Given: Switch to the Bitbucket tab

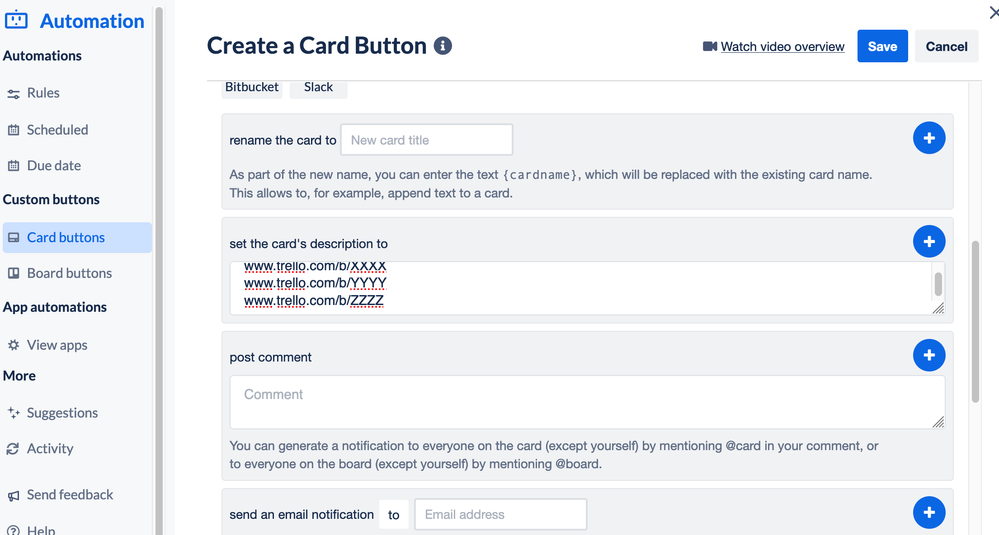Looking at the screenshot, I should pos(252,87).
